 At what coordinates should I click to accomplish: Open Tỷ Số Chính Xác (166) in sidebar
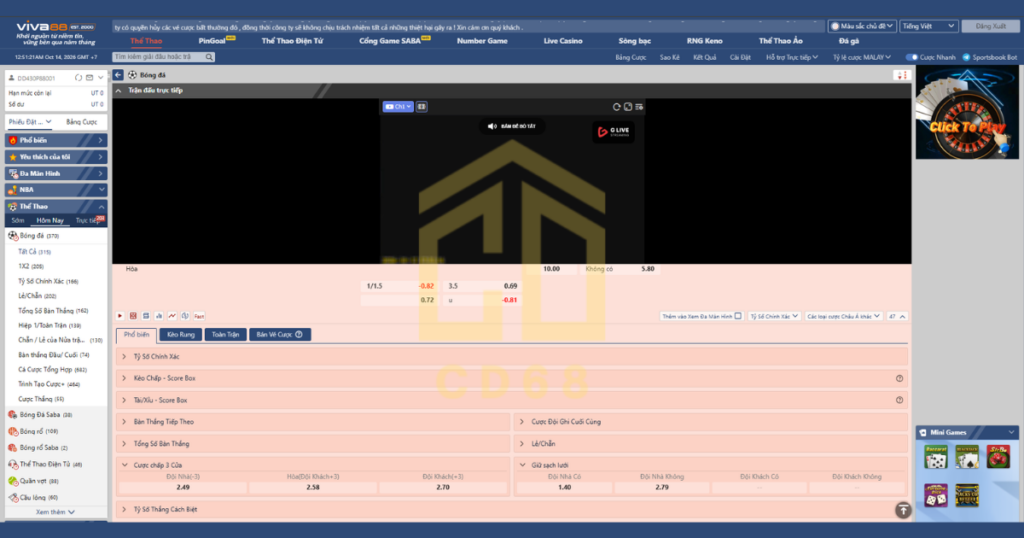click(48, 281)
